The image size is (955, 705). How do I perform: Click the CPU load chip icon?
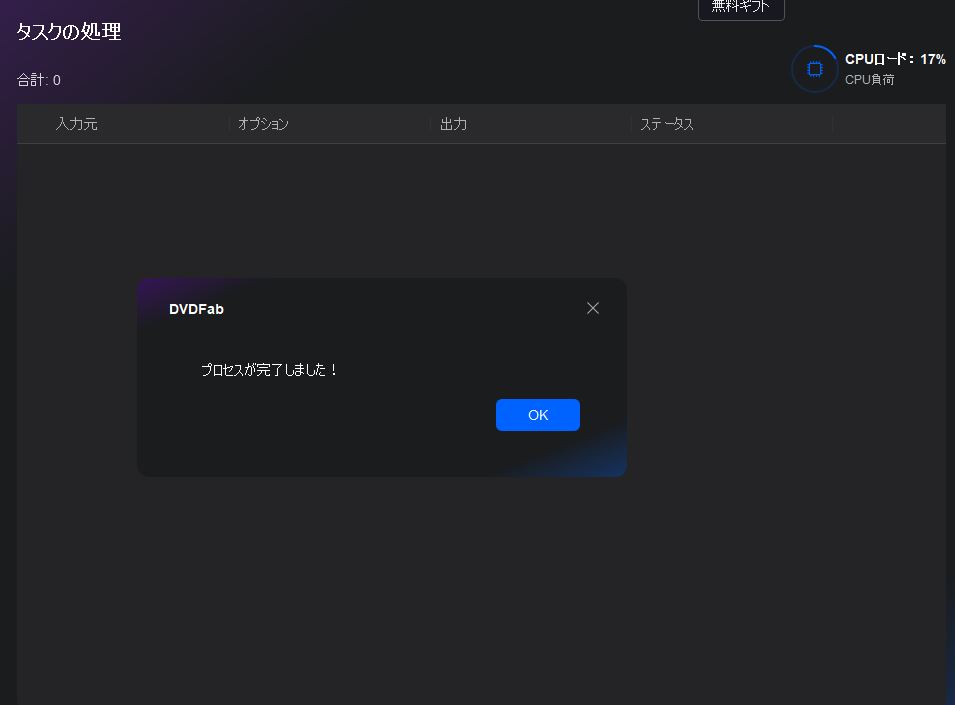pyautogui.click(x=814, y=69)
